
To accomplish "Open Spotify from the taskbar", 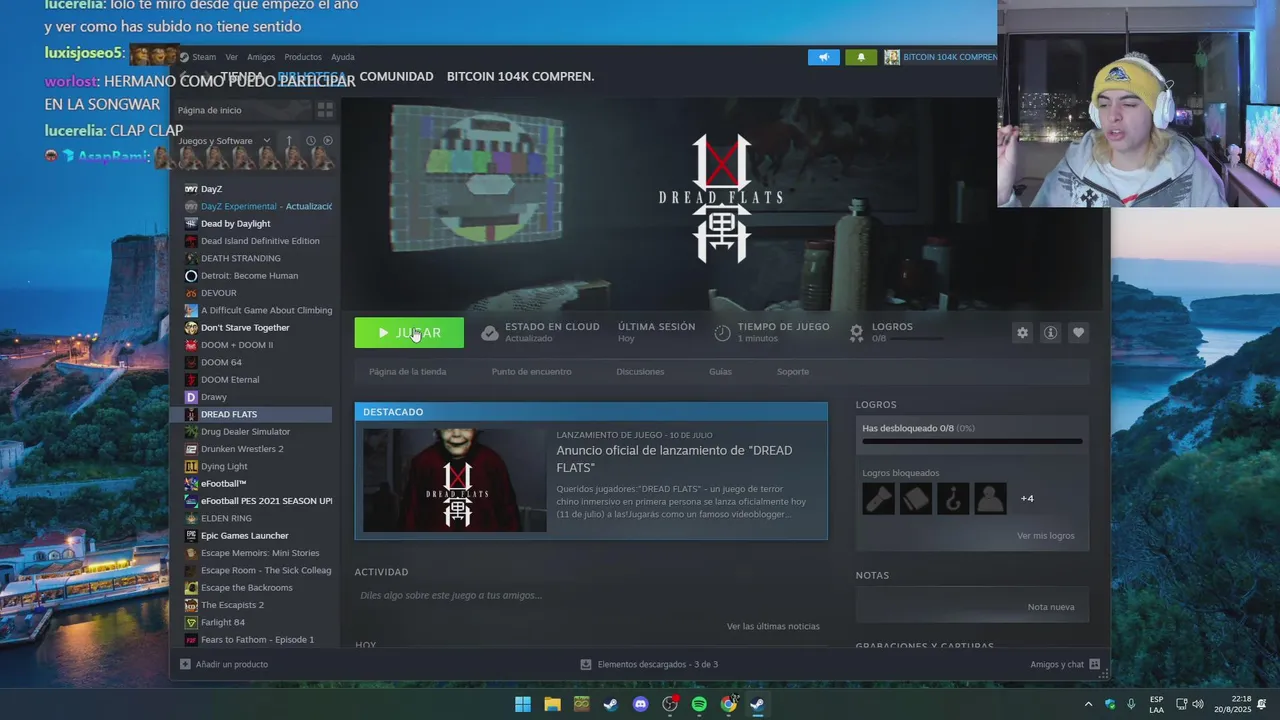I will [699, 704].
